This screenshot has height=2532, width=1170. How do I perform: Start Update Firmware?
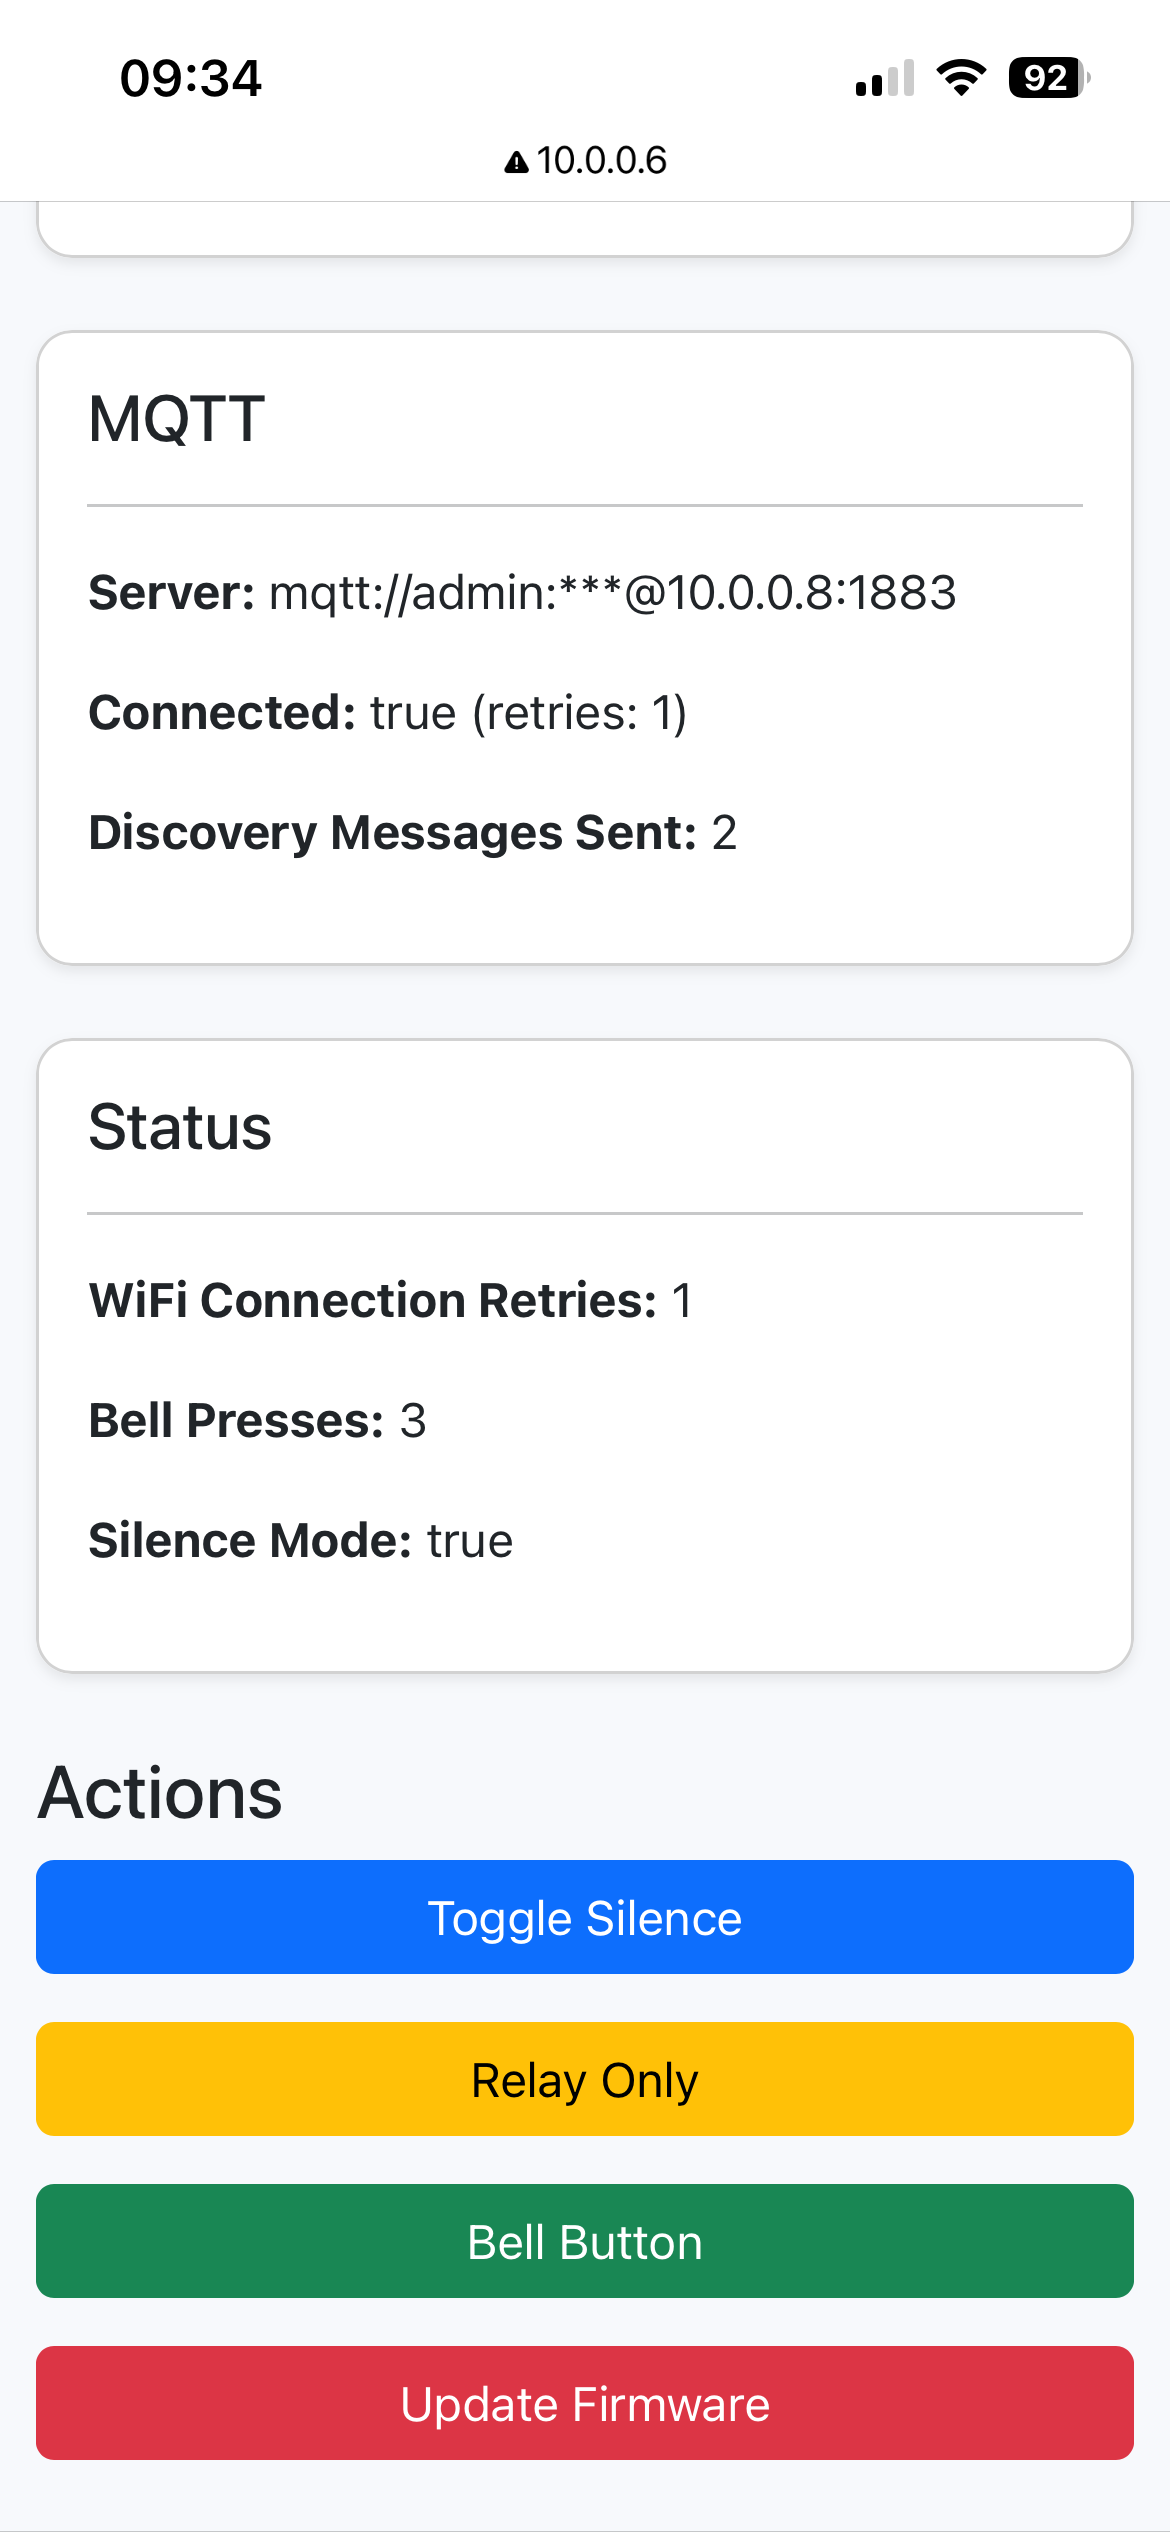(x=585, y=2403)
